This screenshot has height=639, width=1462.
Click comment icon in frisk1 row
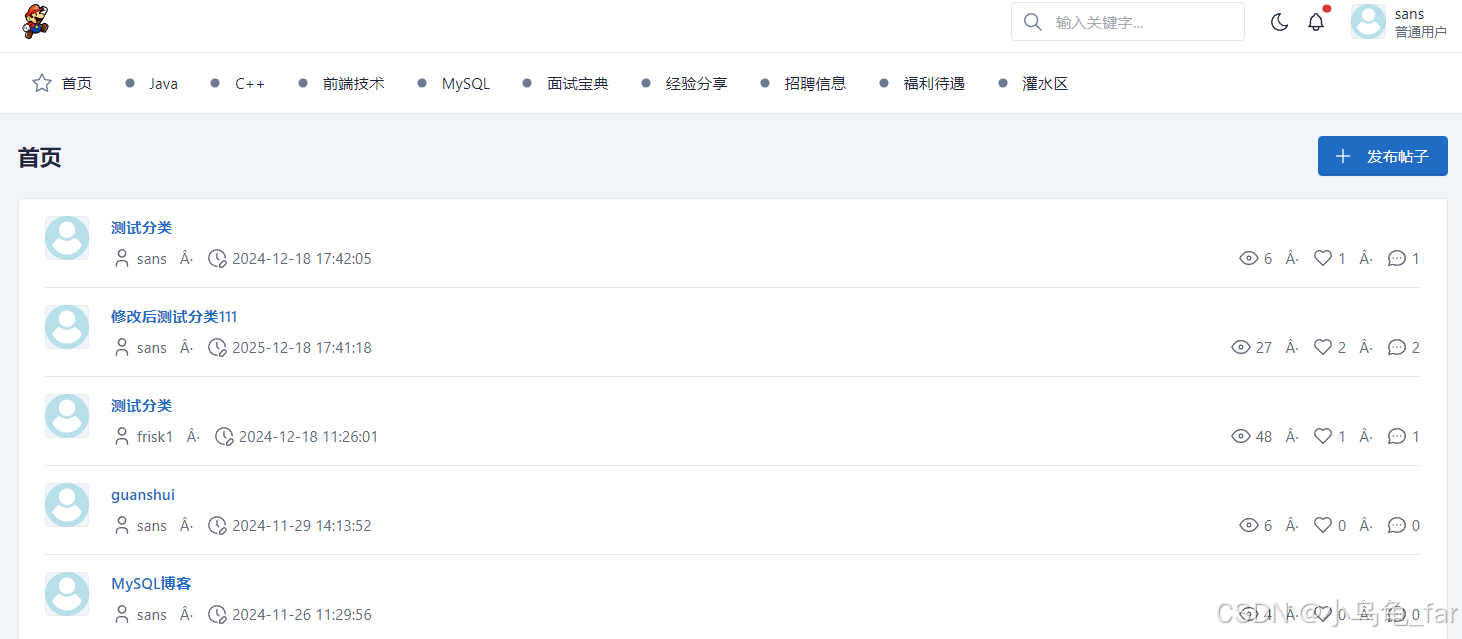coord(1397,436)
